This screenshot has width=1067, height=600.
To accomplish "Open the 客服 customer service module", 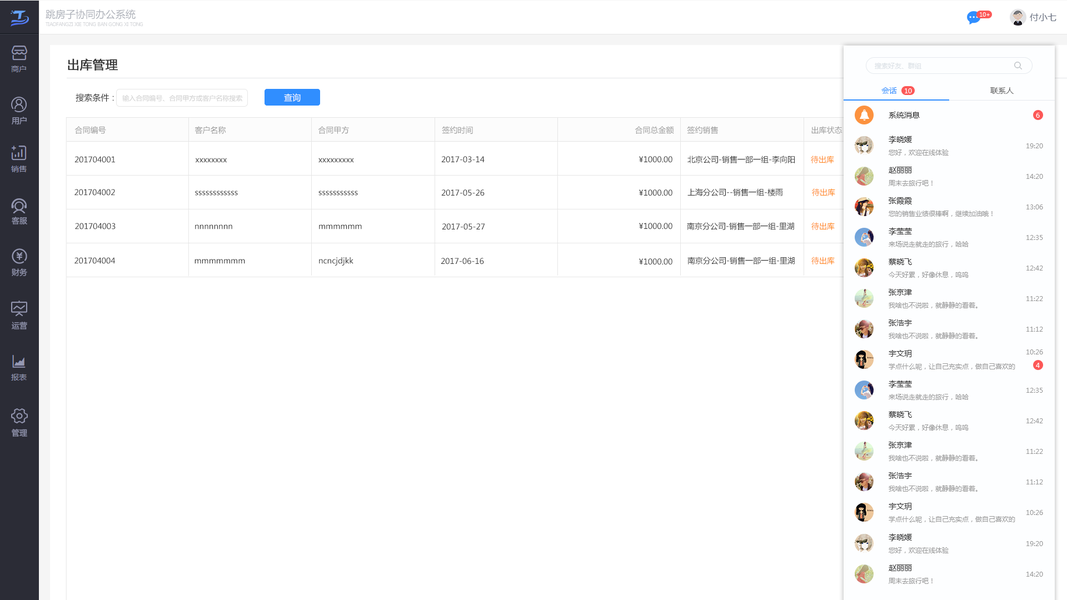I will 19,212.
